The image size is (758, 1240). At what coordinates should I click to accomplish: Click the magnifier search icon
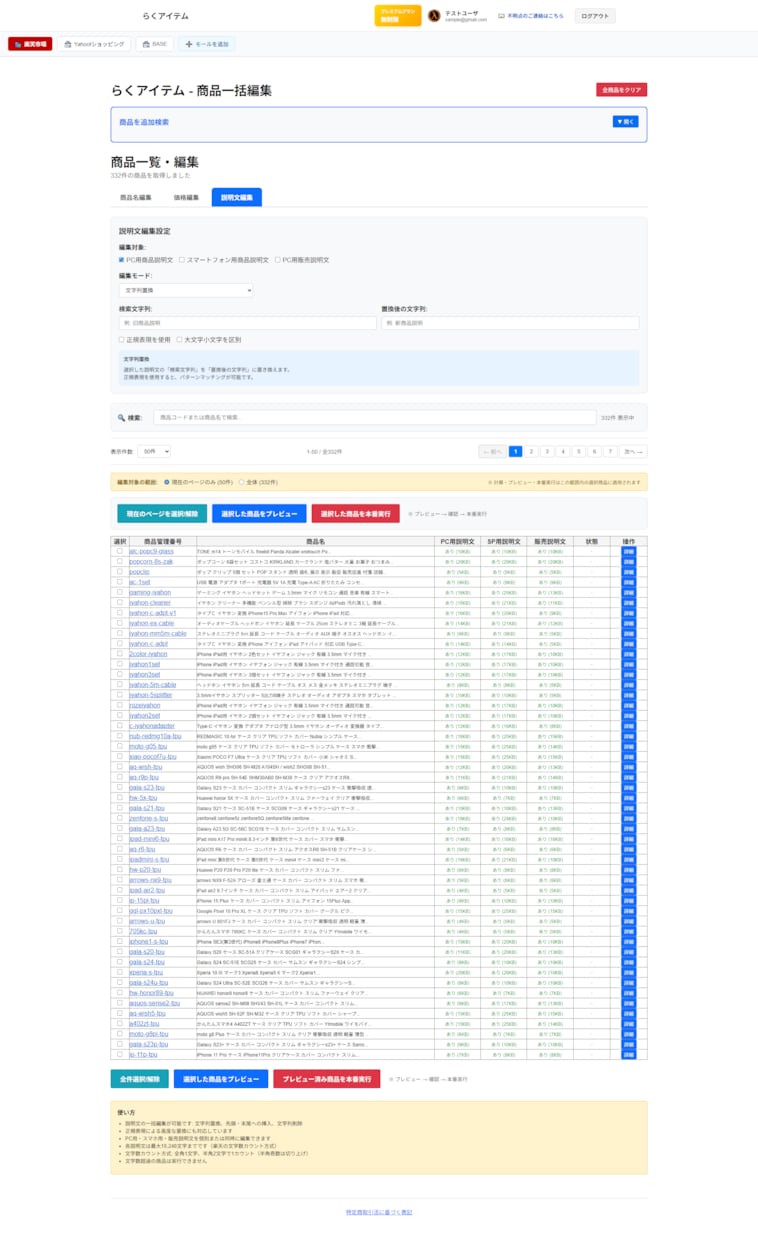(122, 418)
